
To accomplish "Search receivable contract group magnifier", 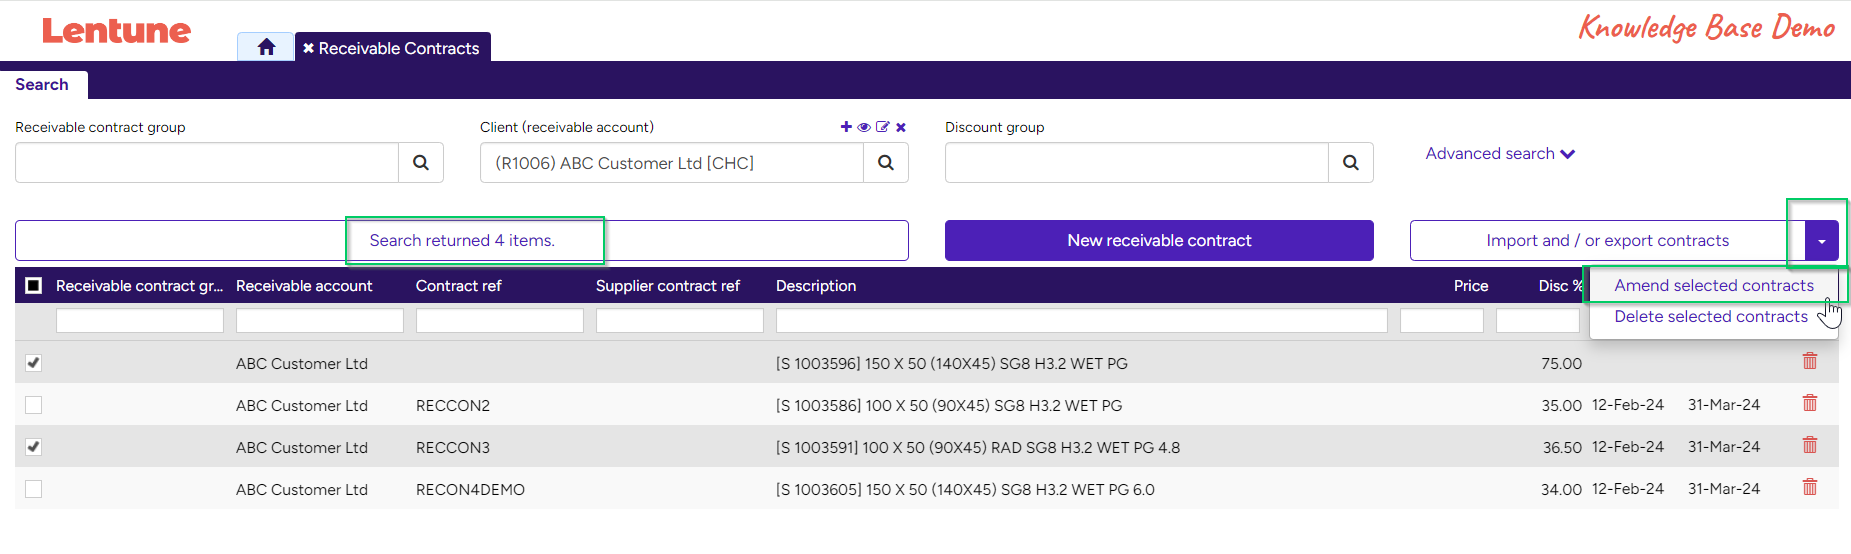I will coord(421,162).
